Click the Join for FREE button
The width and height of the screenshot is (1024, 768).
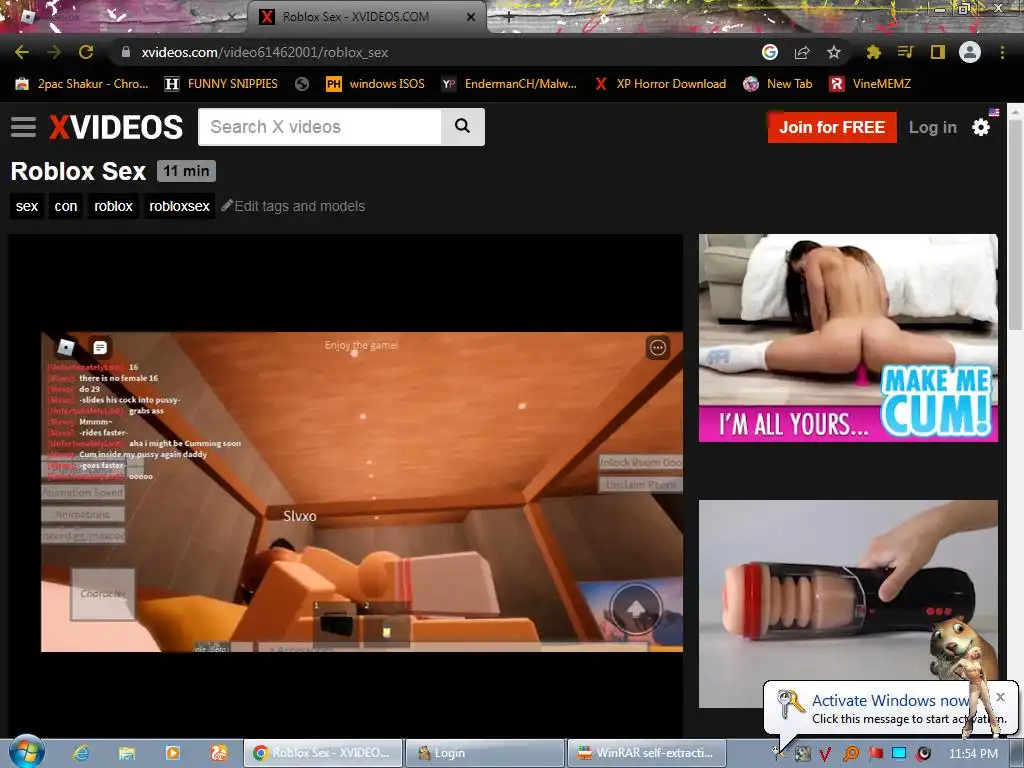pos(832,127)
